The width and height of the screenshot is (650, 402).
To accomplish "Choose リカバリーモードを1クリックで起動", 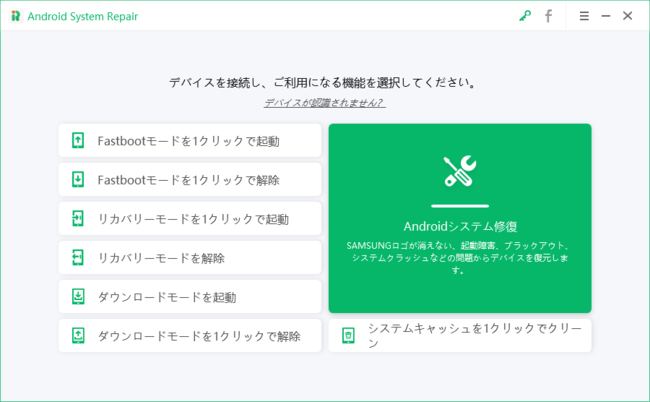I will (x=190, y=218).
